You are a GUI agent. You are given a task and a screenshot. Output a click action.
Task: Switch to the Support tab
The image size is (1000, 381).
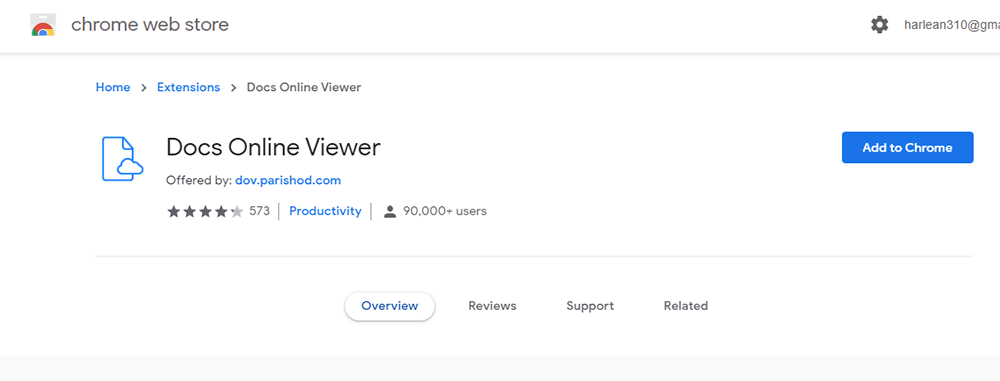point(590,306)
